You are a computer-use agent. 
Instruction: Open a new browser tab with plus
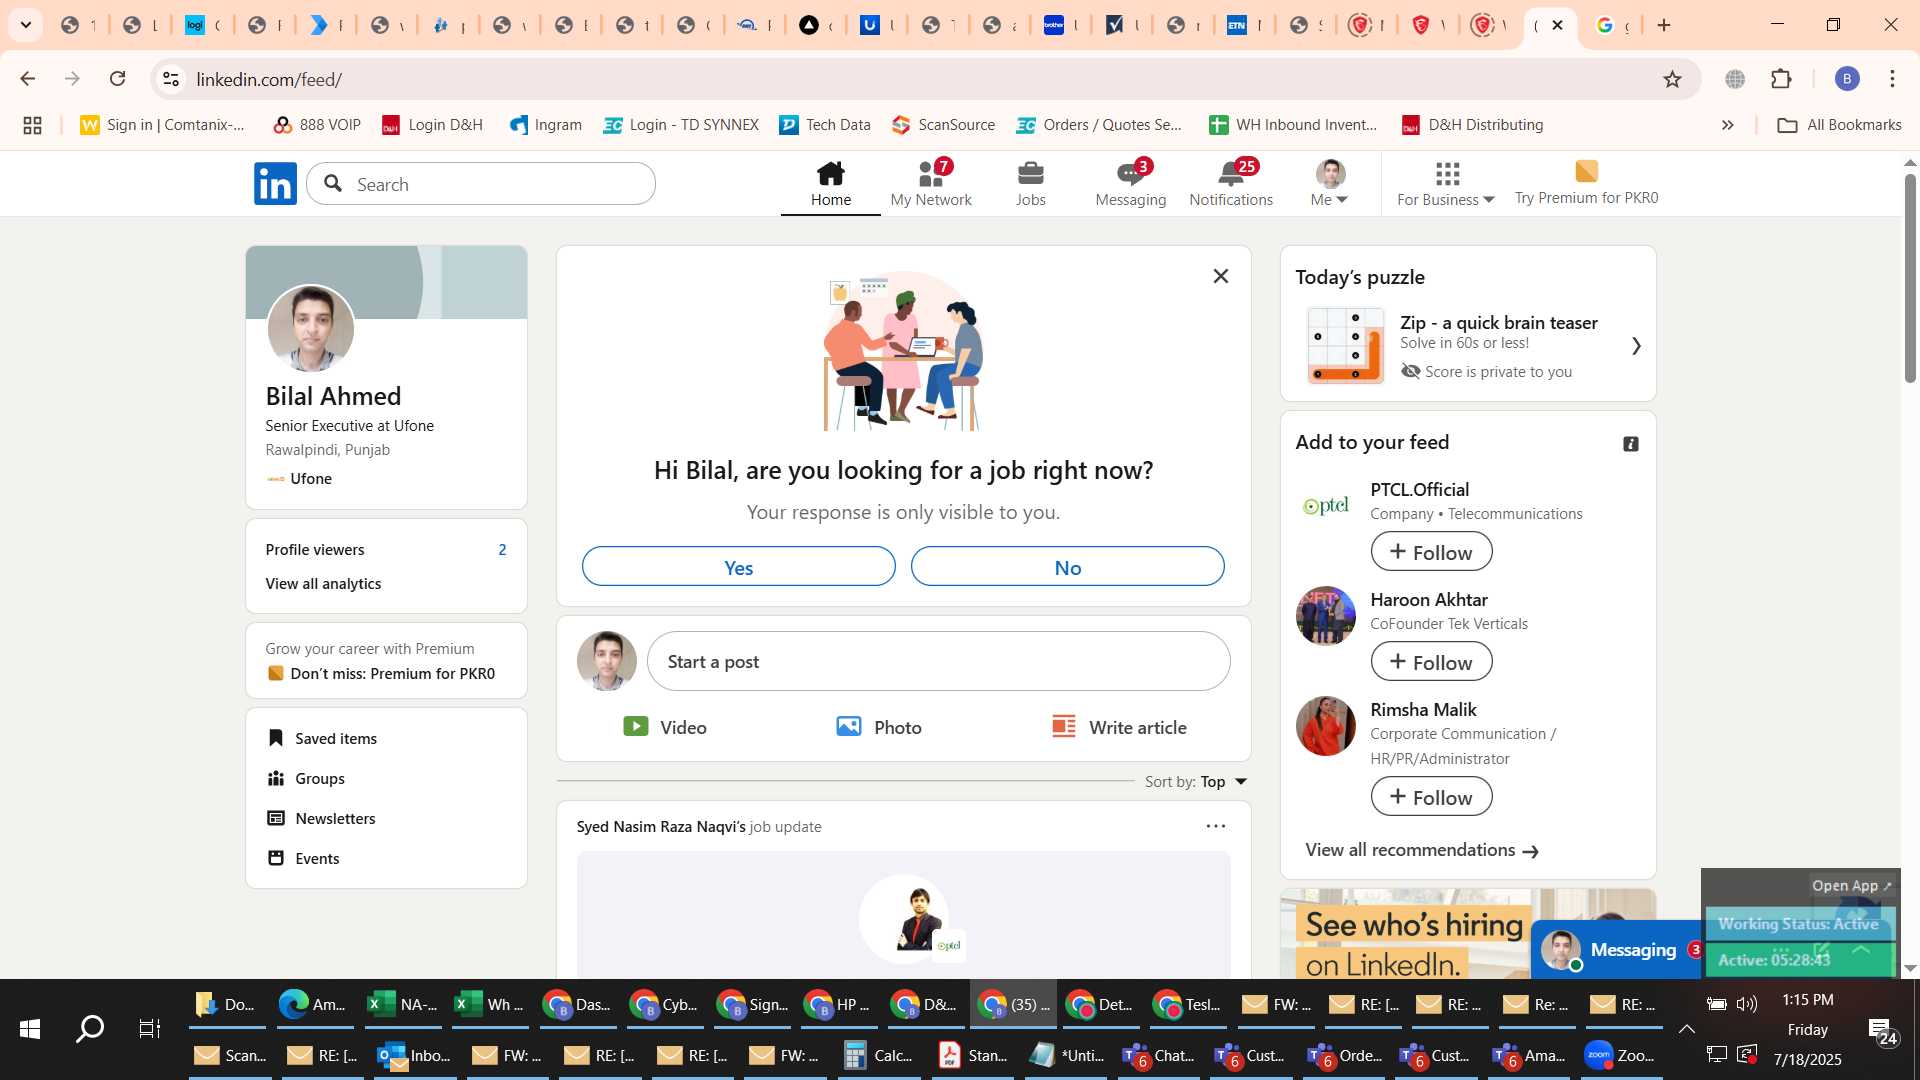1664,25
